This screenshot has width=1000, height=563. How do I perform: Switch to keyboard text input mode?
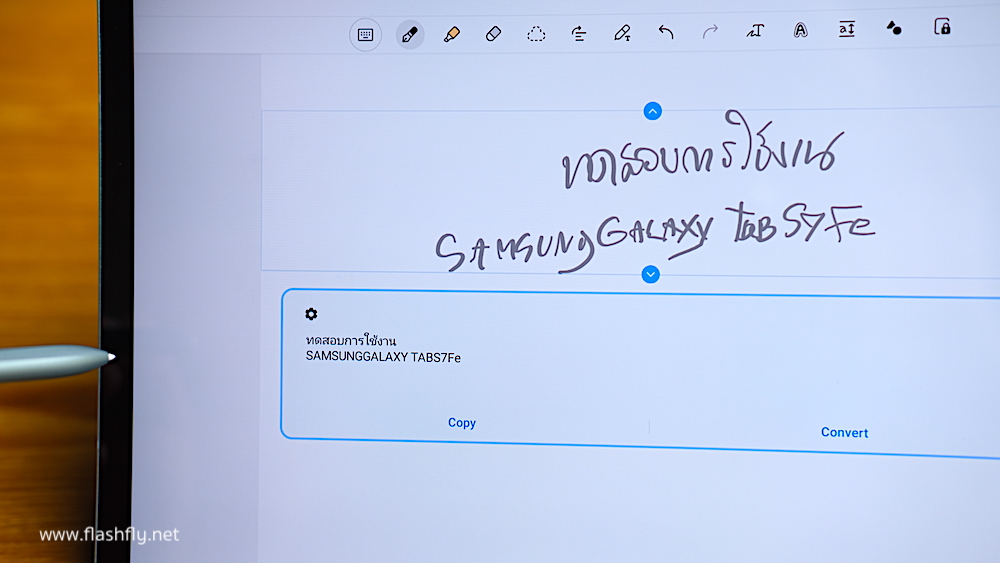coord(366,35)
